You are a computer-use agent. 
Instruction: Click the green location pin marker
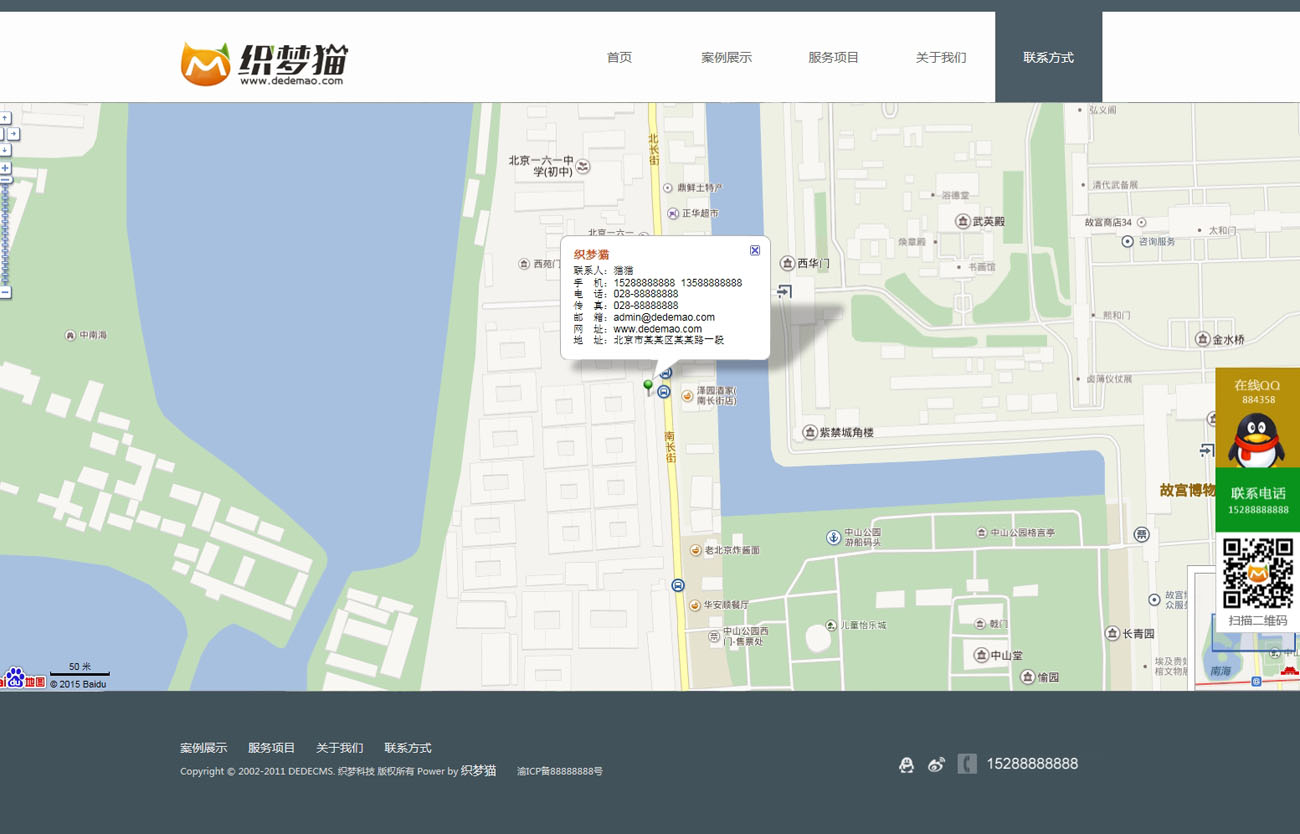coord(648,386)
